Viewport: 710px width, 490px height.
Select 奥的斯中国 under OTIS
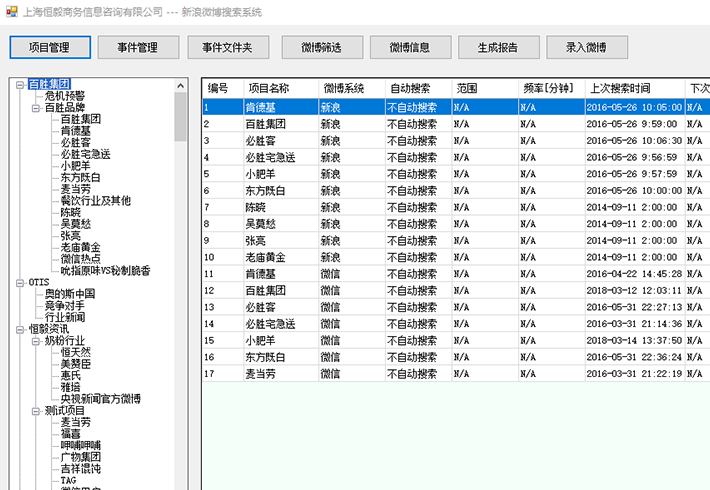(70, 294)
